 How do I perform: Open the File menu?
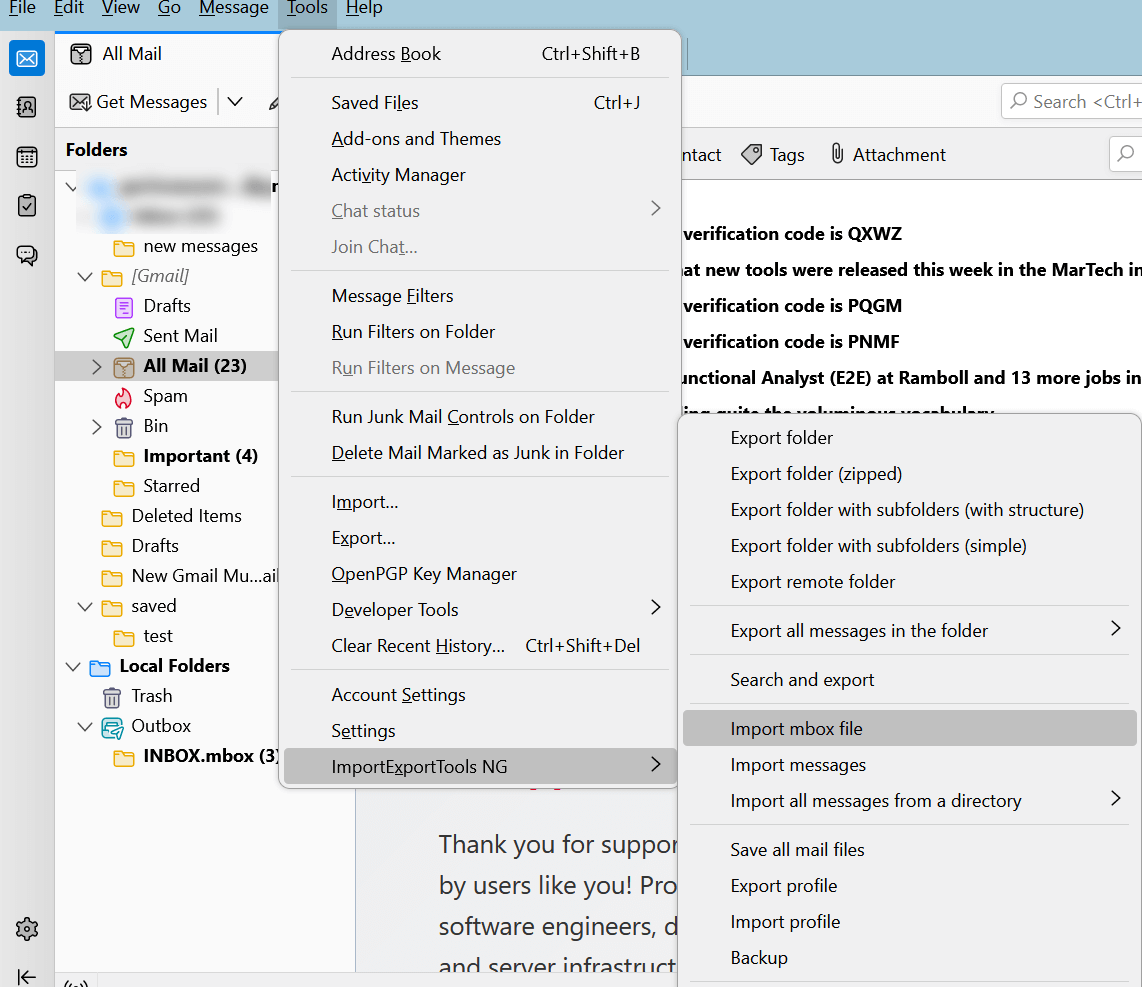tap(23, 9)
